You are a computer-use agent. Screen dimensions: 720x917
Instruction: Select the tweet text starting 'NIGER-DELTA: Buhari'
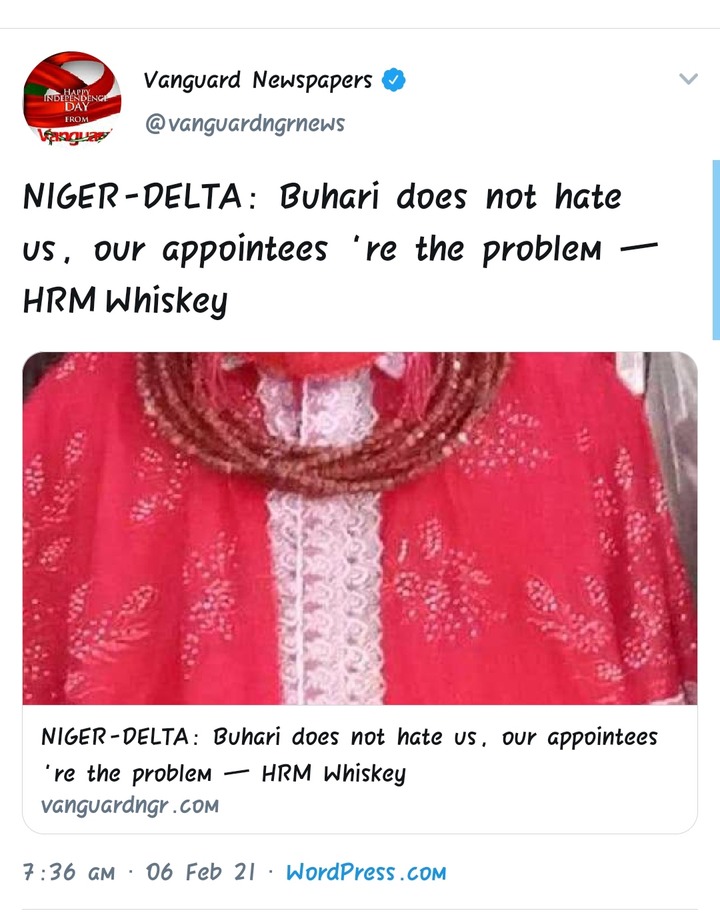[340, 249]
